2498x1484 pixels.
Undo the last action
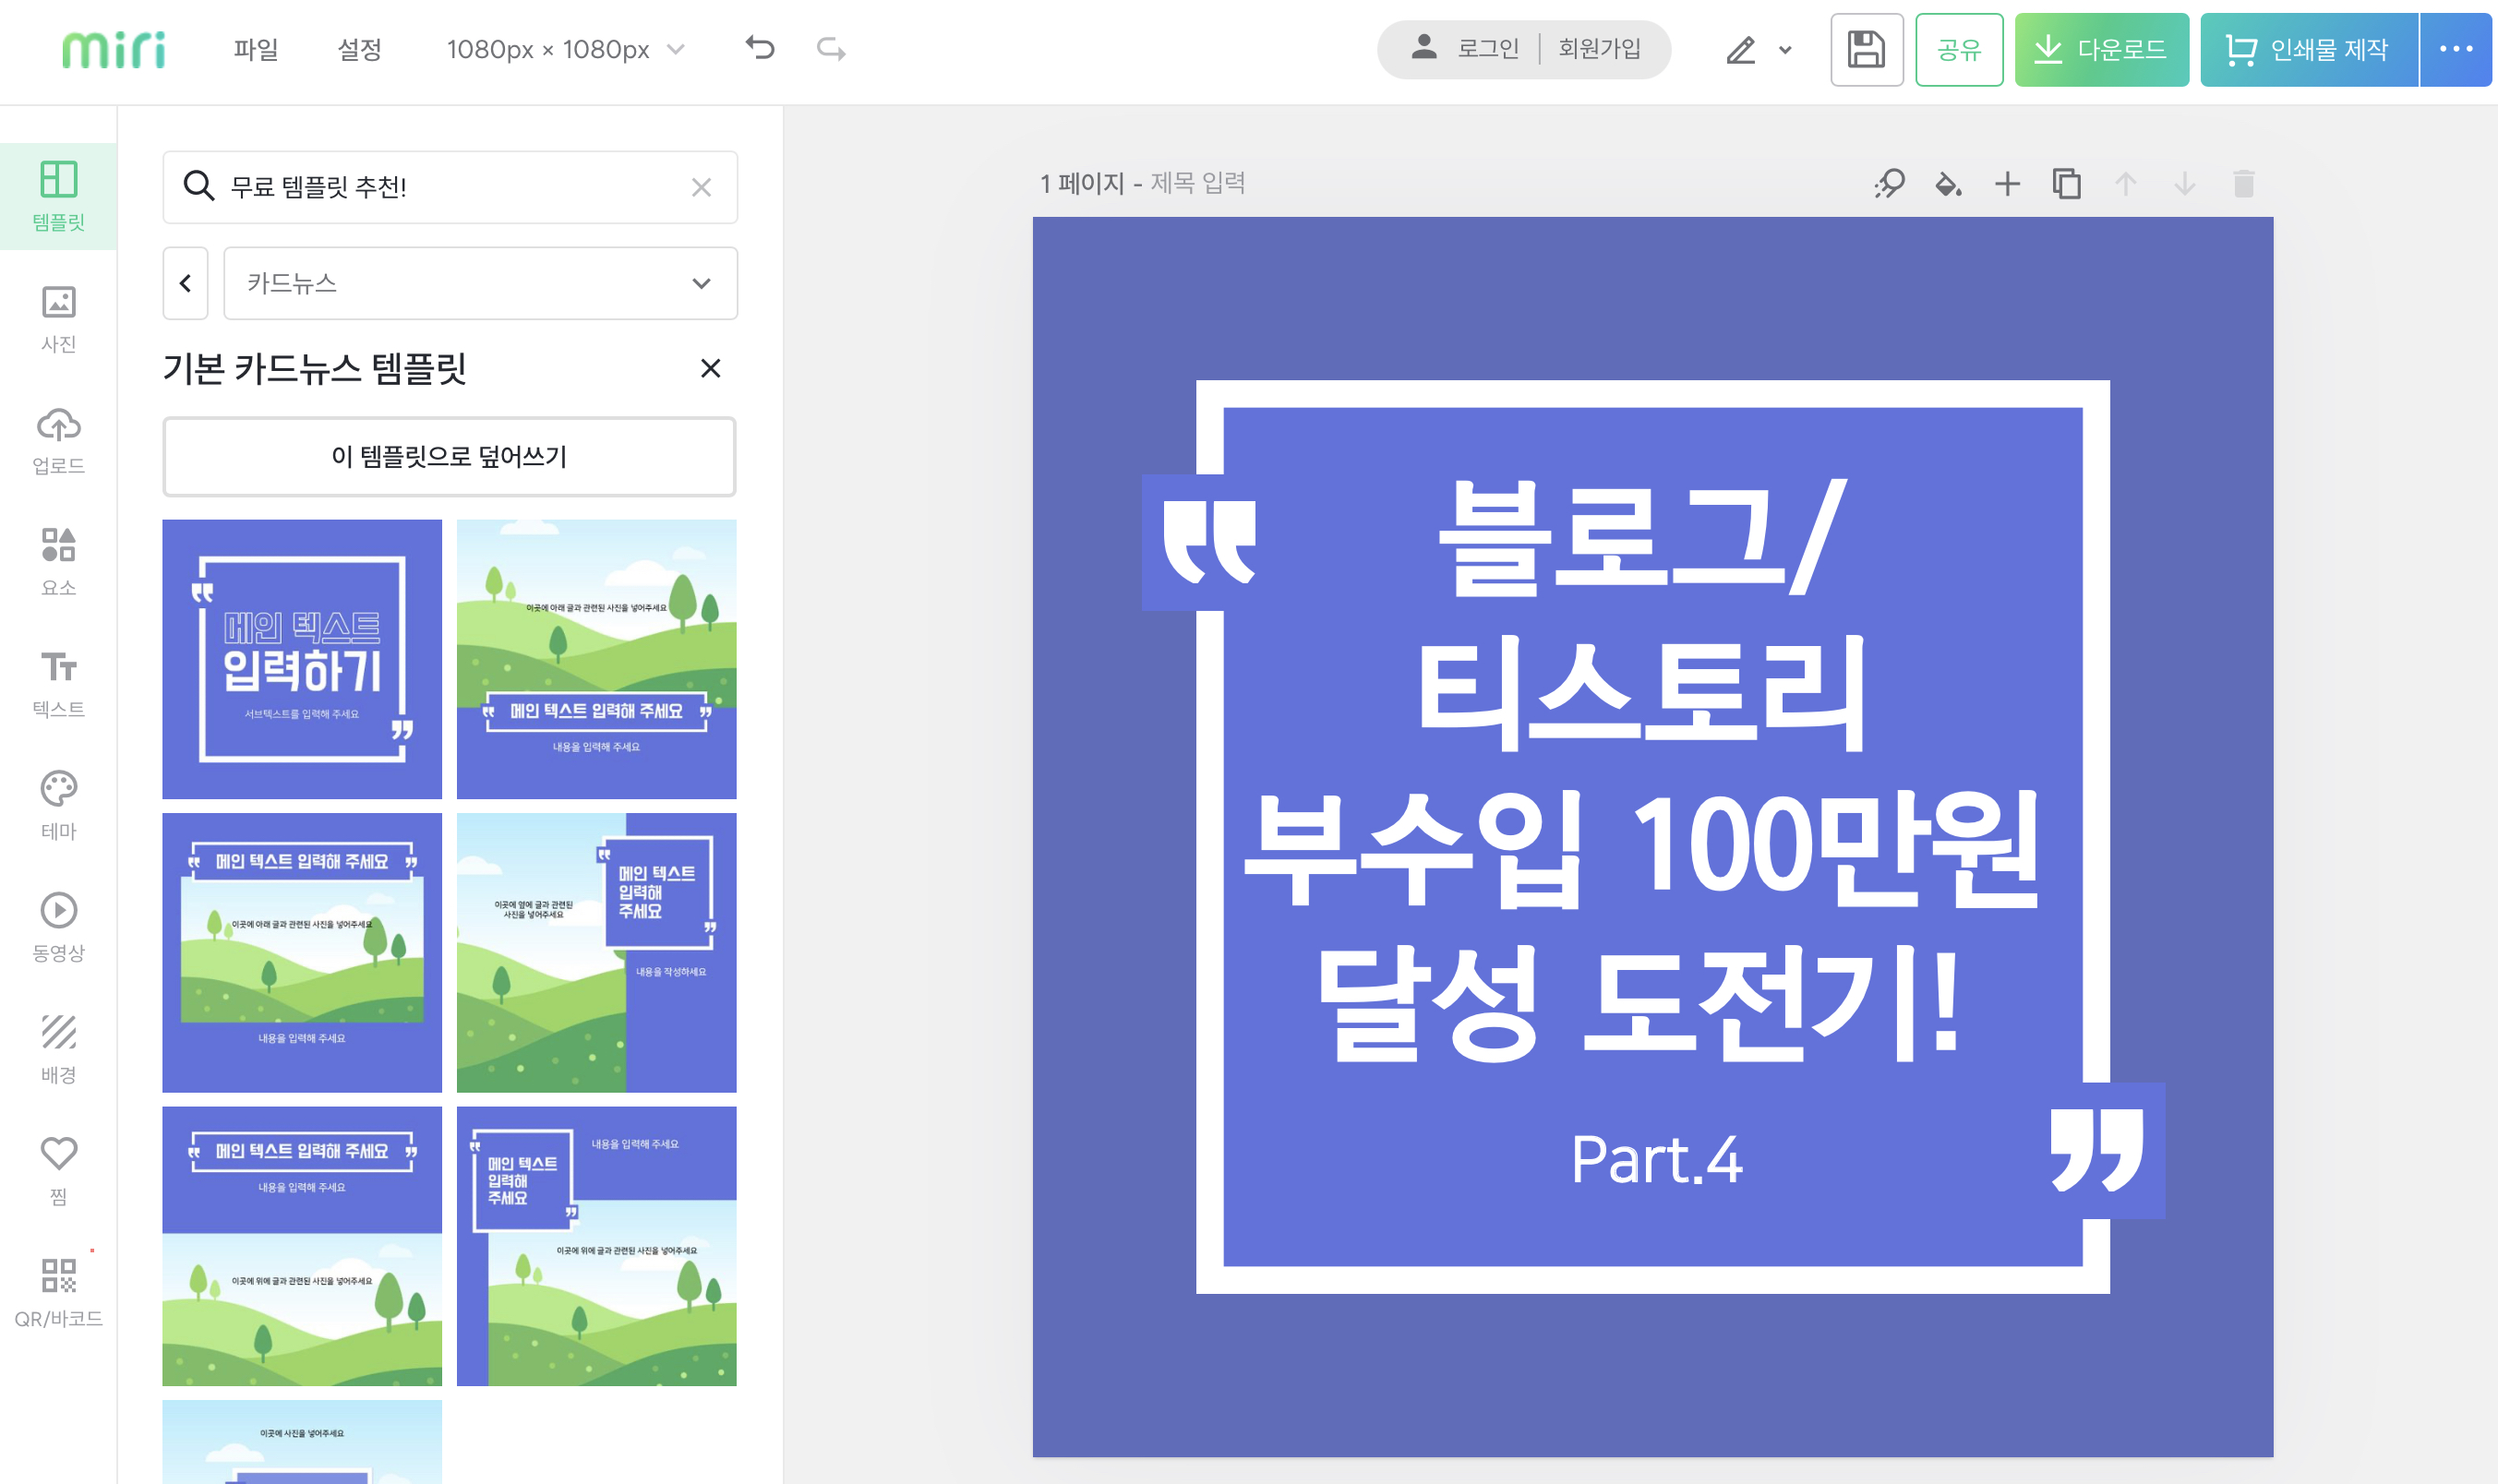pos(760,48)
